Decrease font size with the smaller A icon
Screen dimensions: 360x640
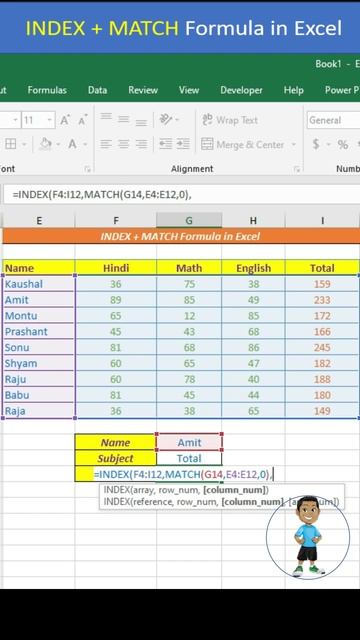pos(82,120)
